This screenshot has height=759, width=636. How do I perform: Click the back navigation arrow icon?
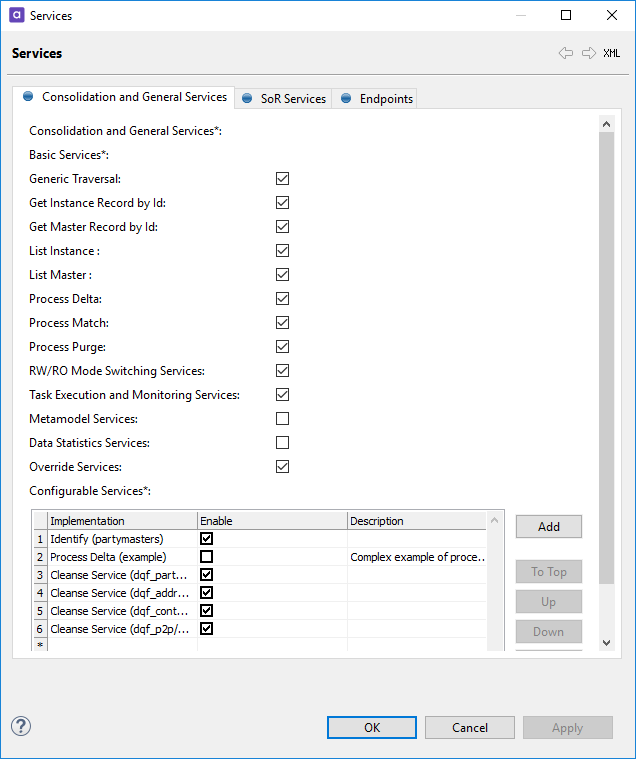click(x=566, y=53)
